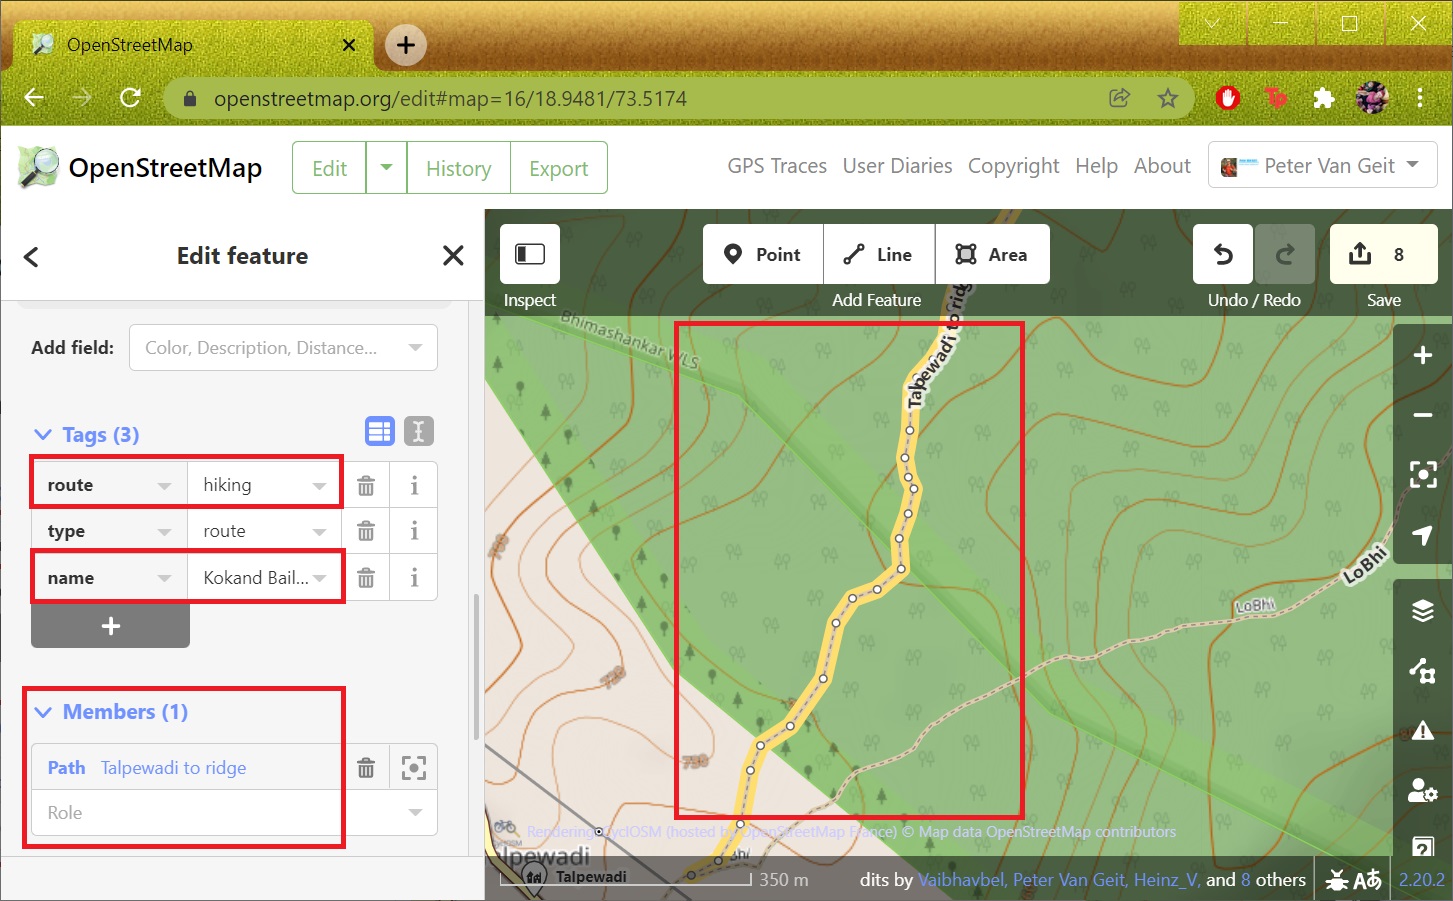Viewport: 1453px width, 901px height.
Task: Open the type key dropdown
Action: 164,532
